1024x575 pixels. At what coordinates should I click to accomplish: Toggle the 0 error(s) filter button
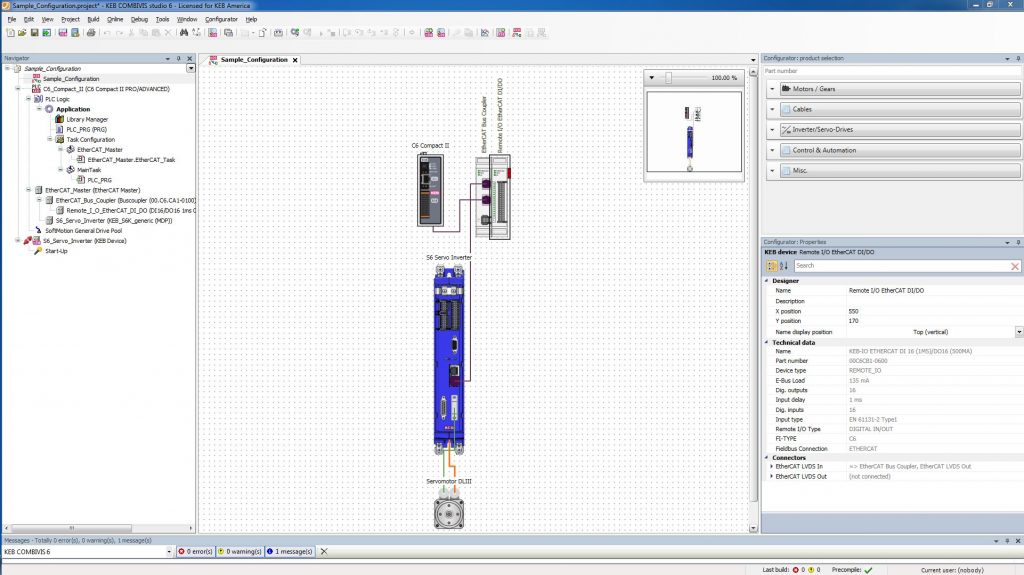196,551
